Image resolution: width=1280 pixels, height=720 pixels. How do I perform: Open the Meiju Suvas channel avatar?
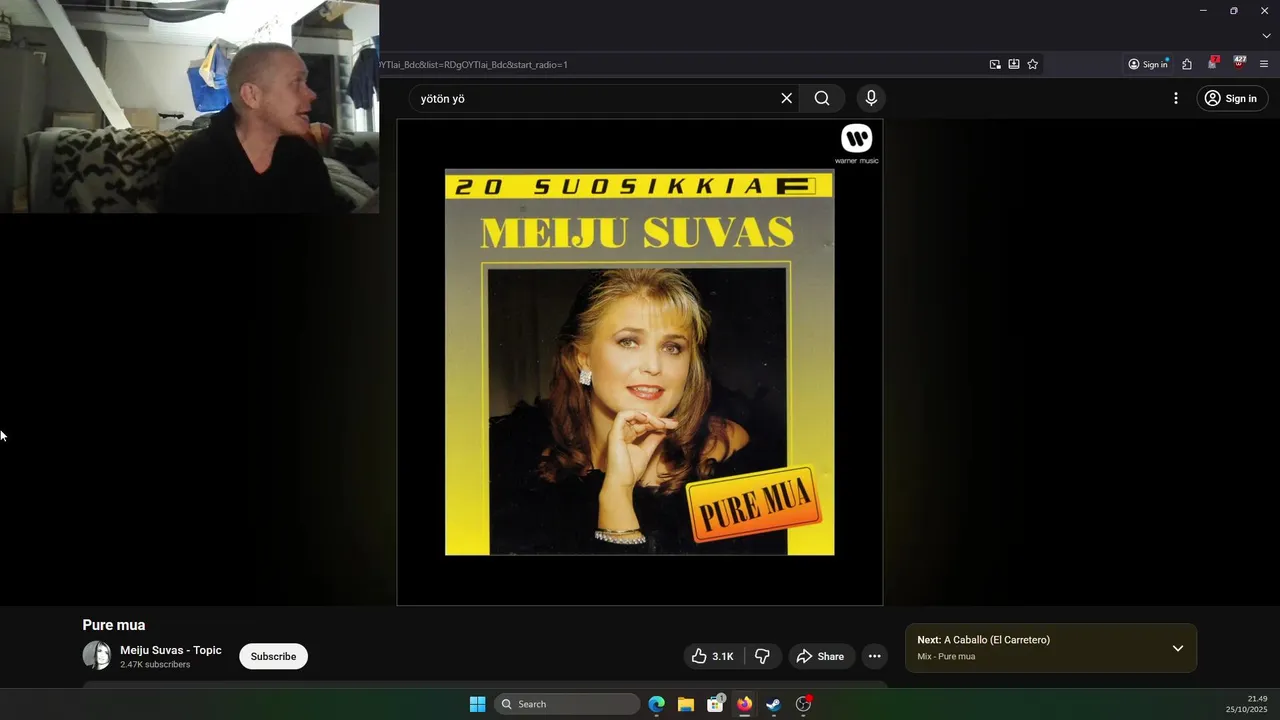coord(97,656)
